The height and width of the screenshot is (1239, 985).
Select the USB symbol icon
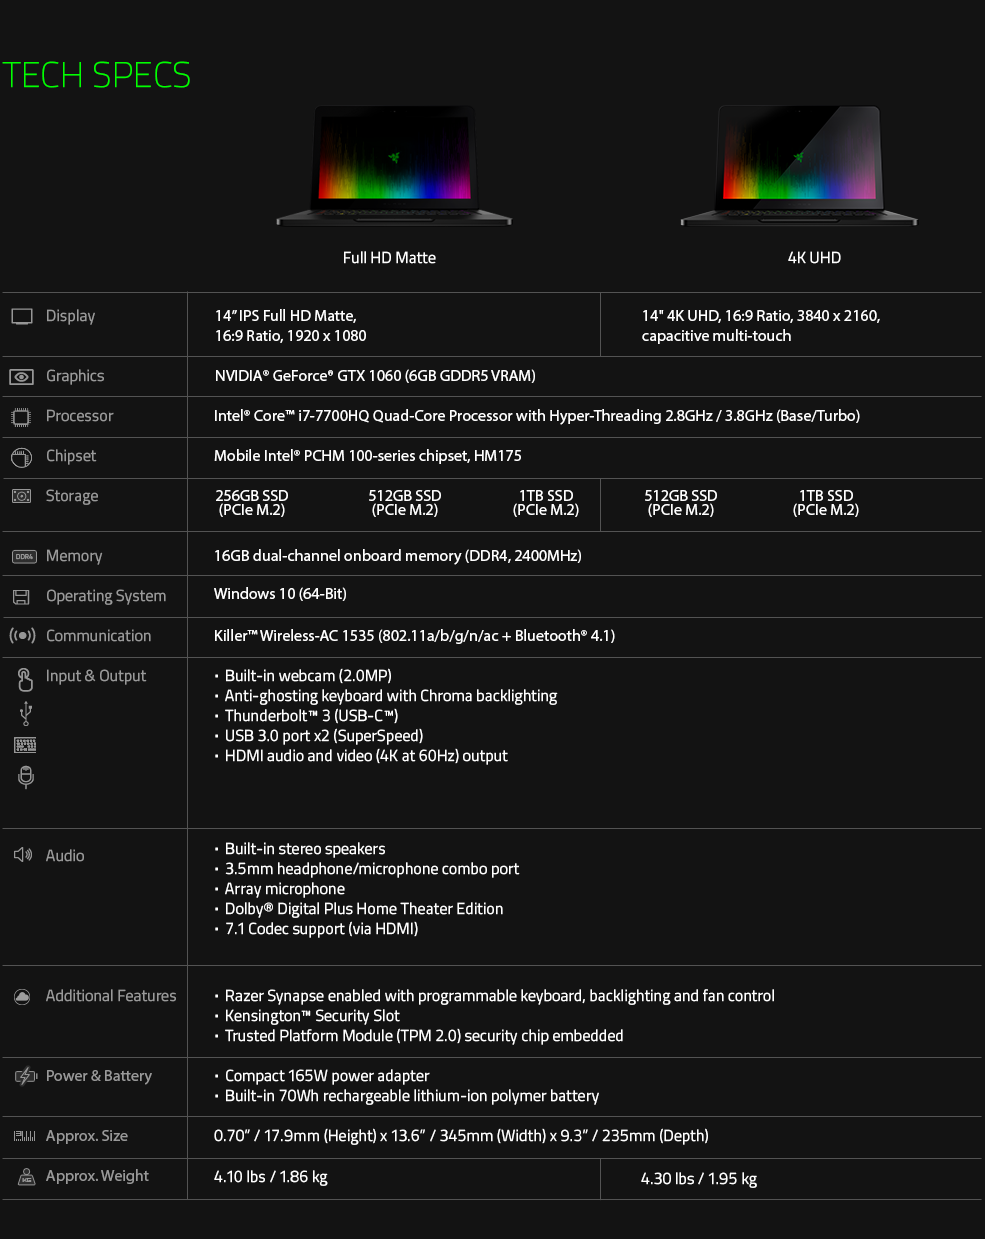pyautogui.click(x=26, y=713)
